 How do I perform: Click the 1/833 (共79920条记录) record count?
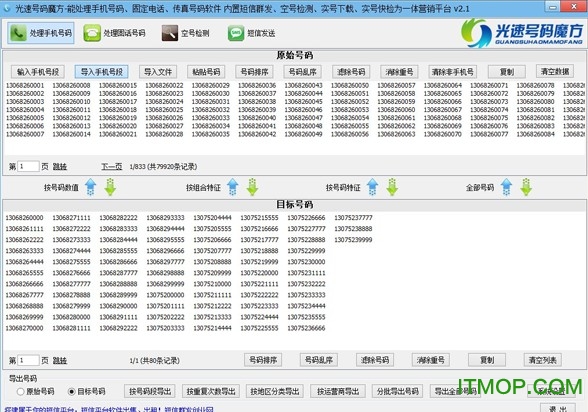tap(163, 166)
